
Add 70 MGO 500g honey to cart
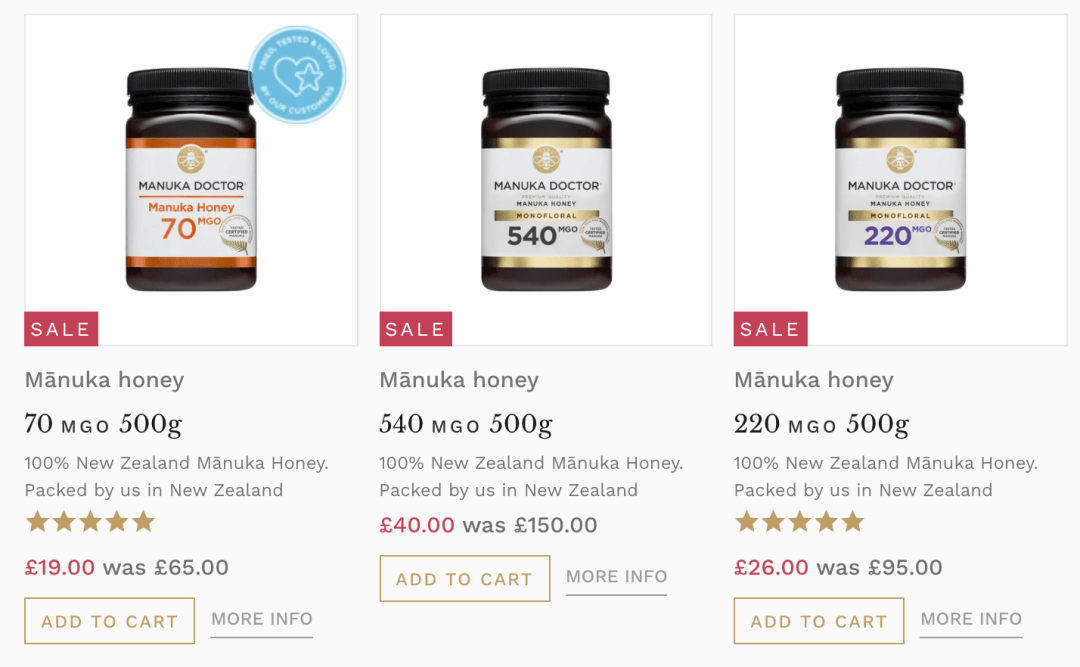point(110,621)
